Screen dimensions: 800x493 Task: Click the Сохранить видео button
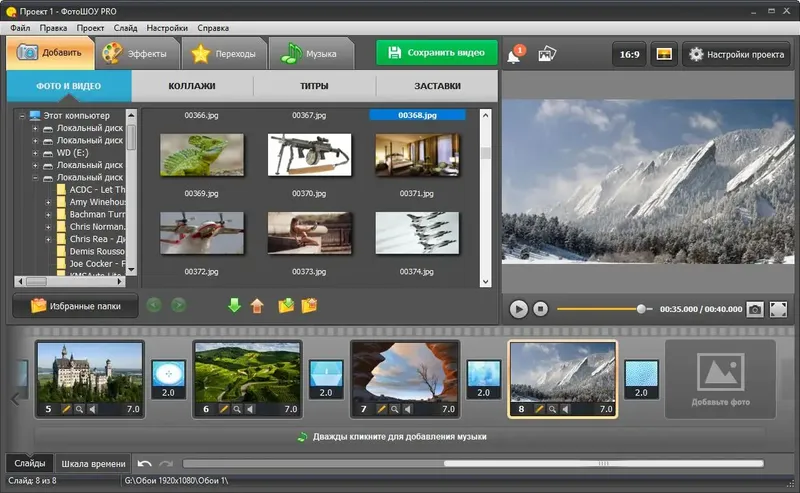click(x=437, y=53)
